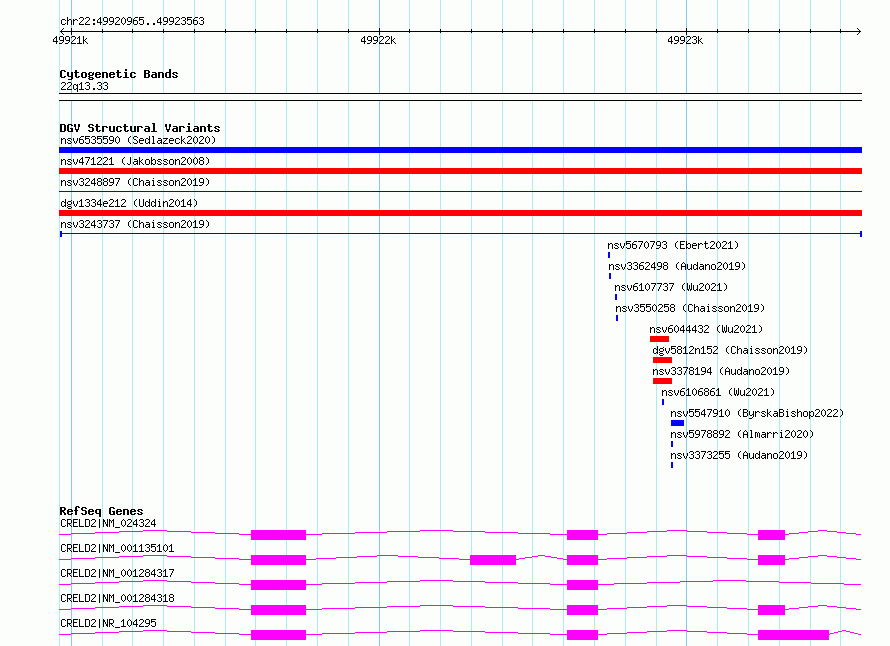Click gene label CRELD2|NM_024324
Screen dimensions: 890x646
108,523
